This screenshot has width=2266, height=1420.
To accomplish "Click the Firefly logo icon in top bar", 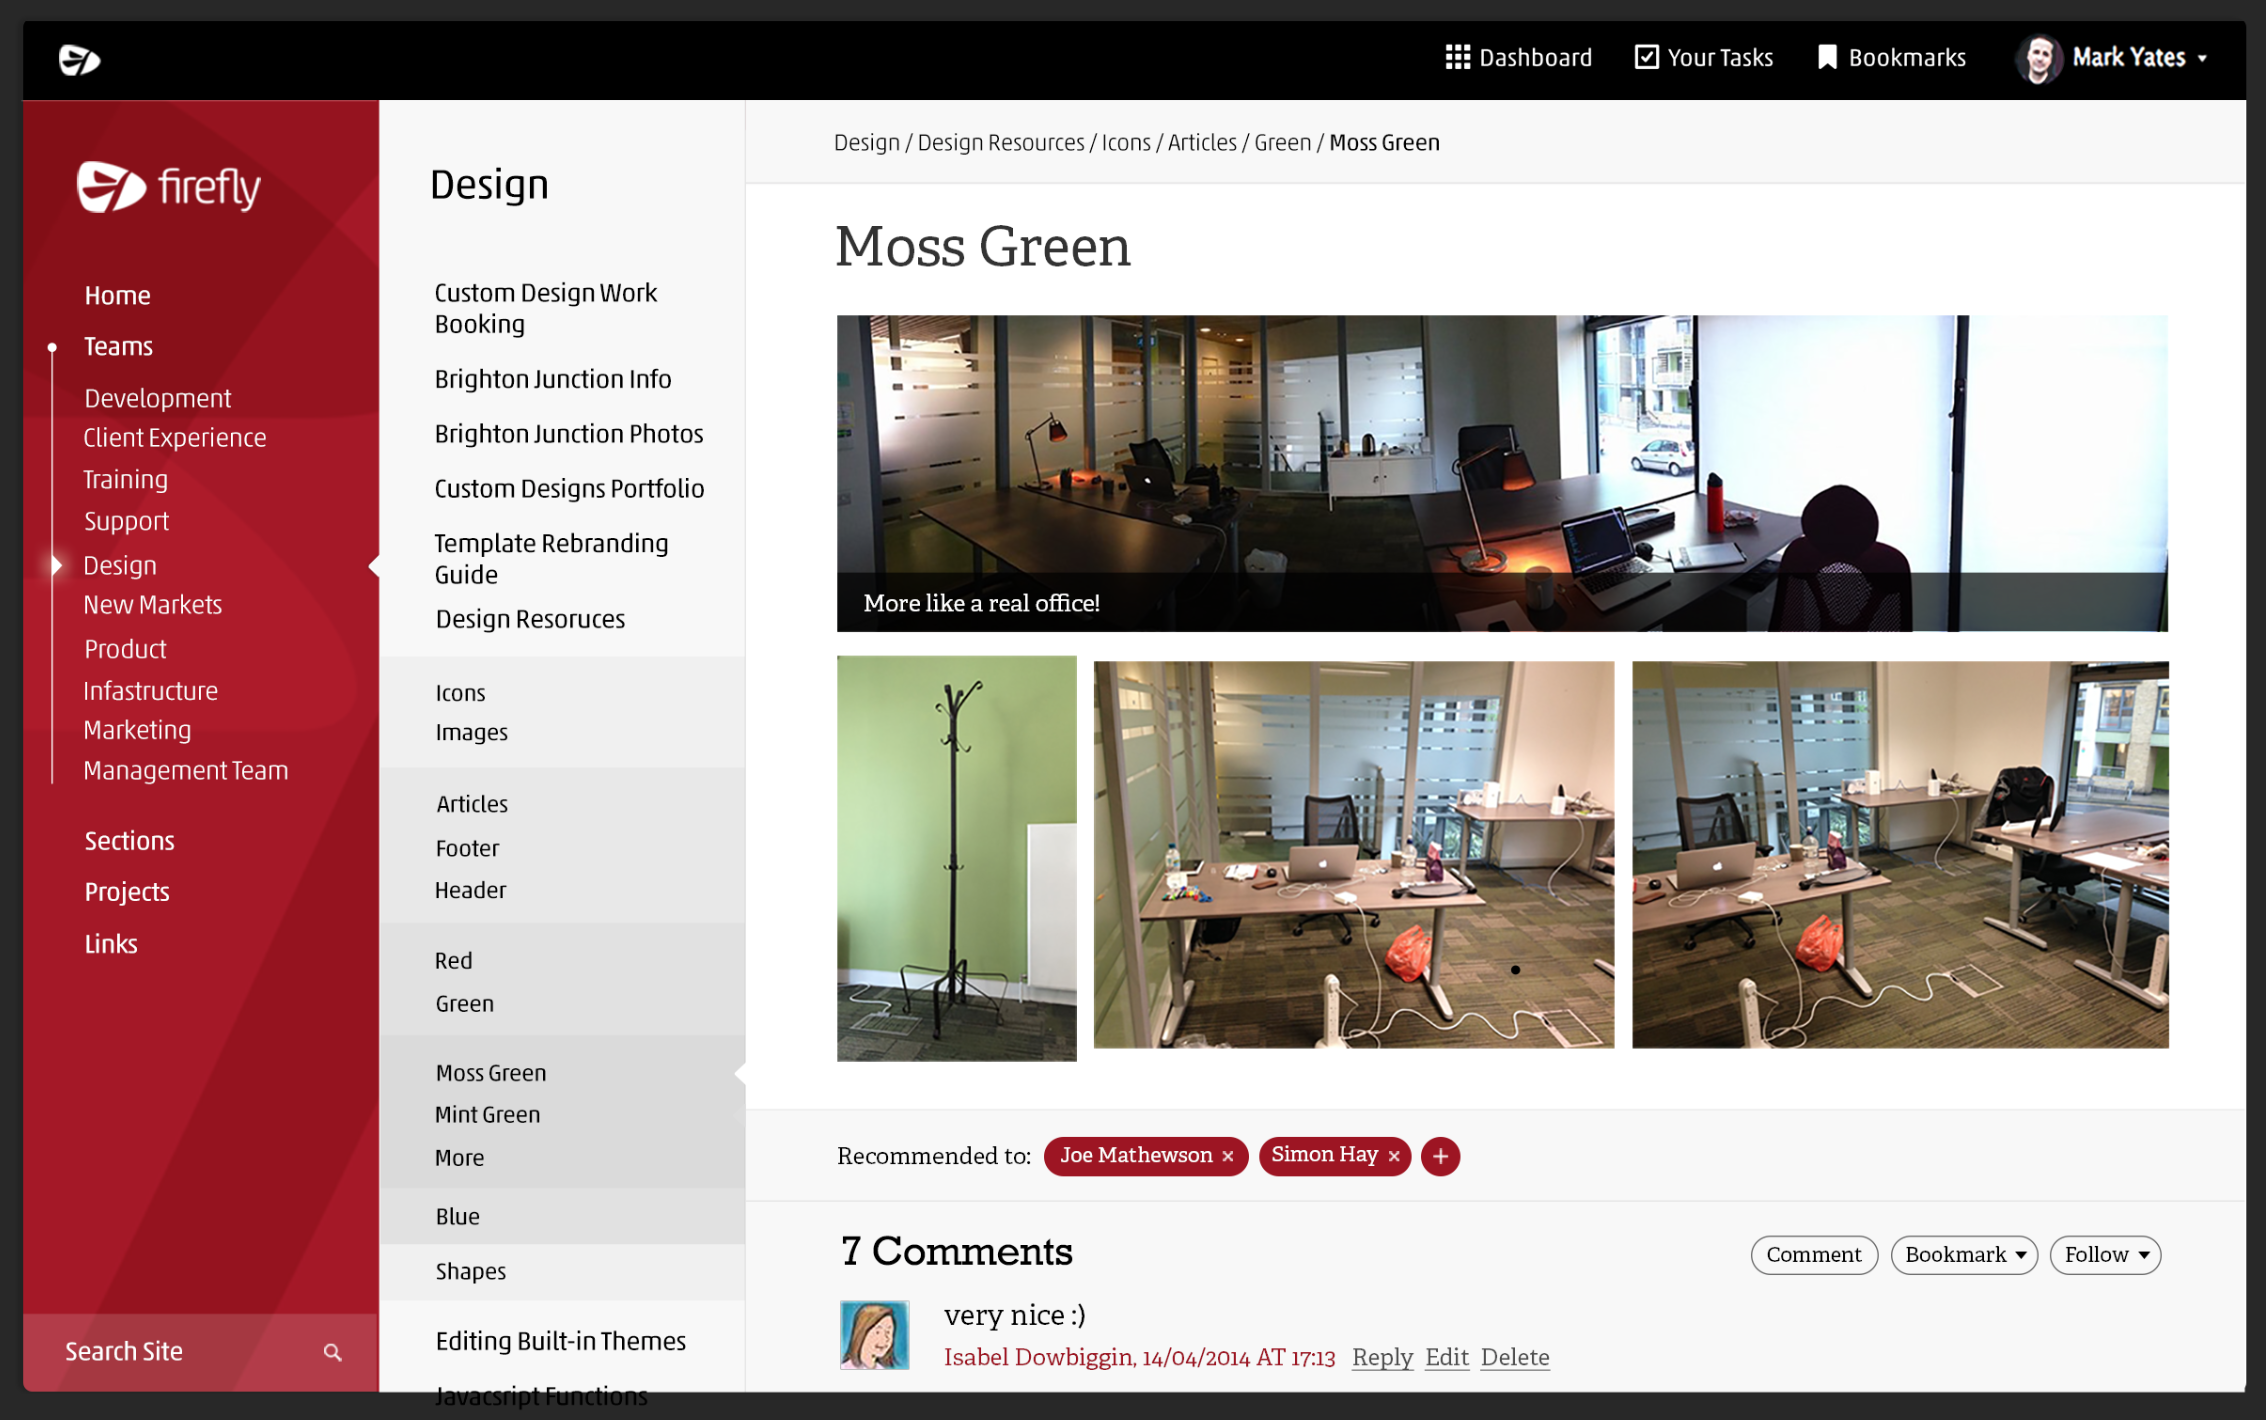I will pyautogui.click(x=79, y=60).
